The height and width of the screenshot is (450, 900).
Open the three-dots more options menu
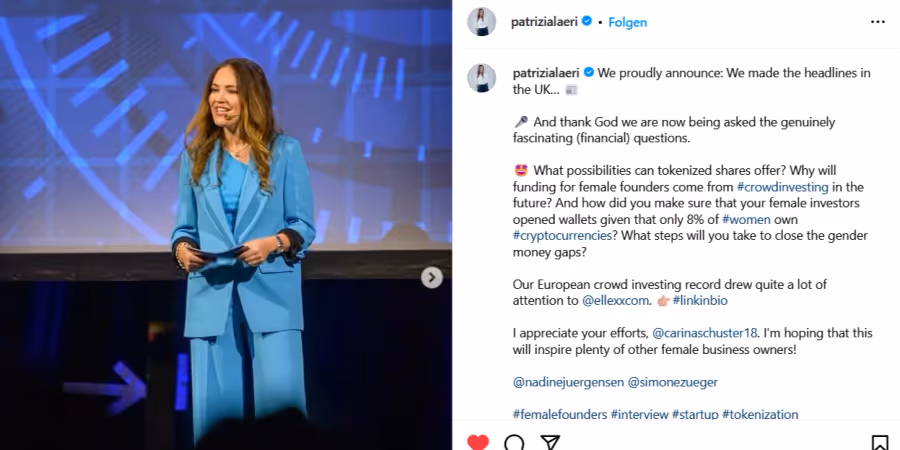coord(878,22)
